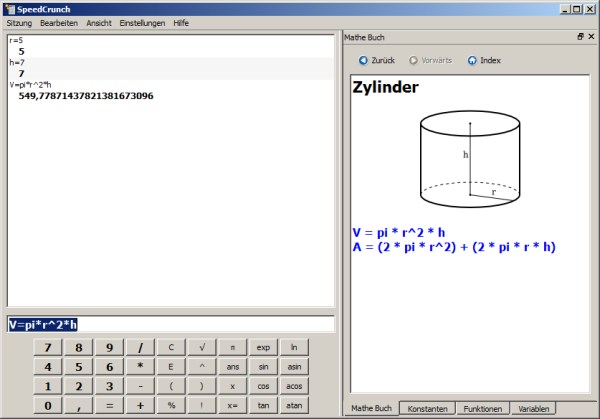Click the x variable button
The width and height of the screenshot is (600, 419).
click(233, 386)
